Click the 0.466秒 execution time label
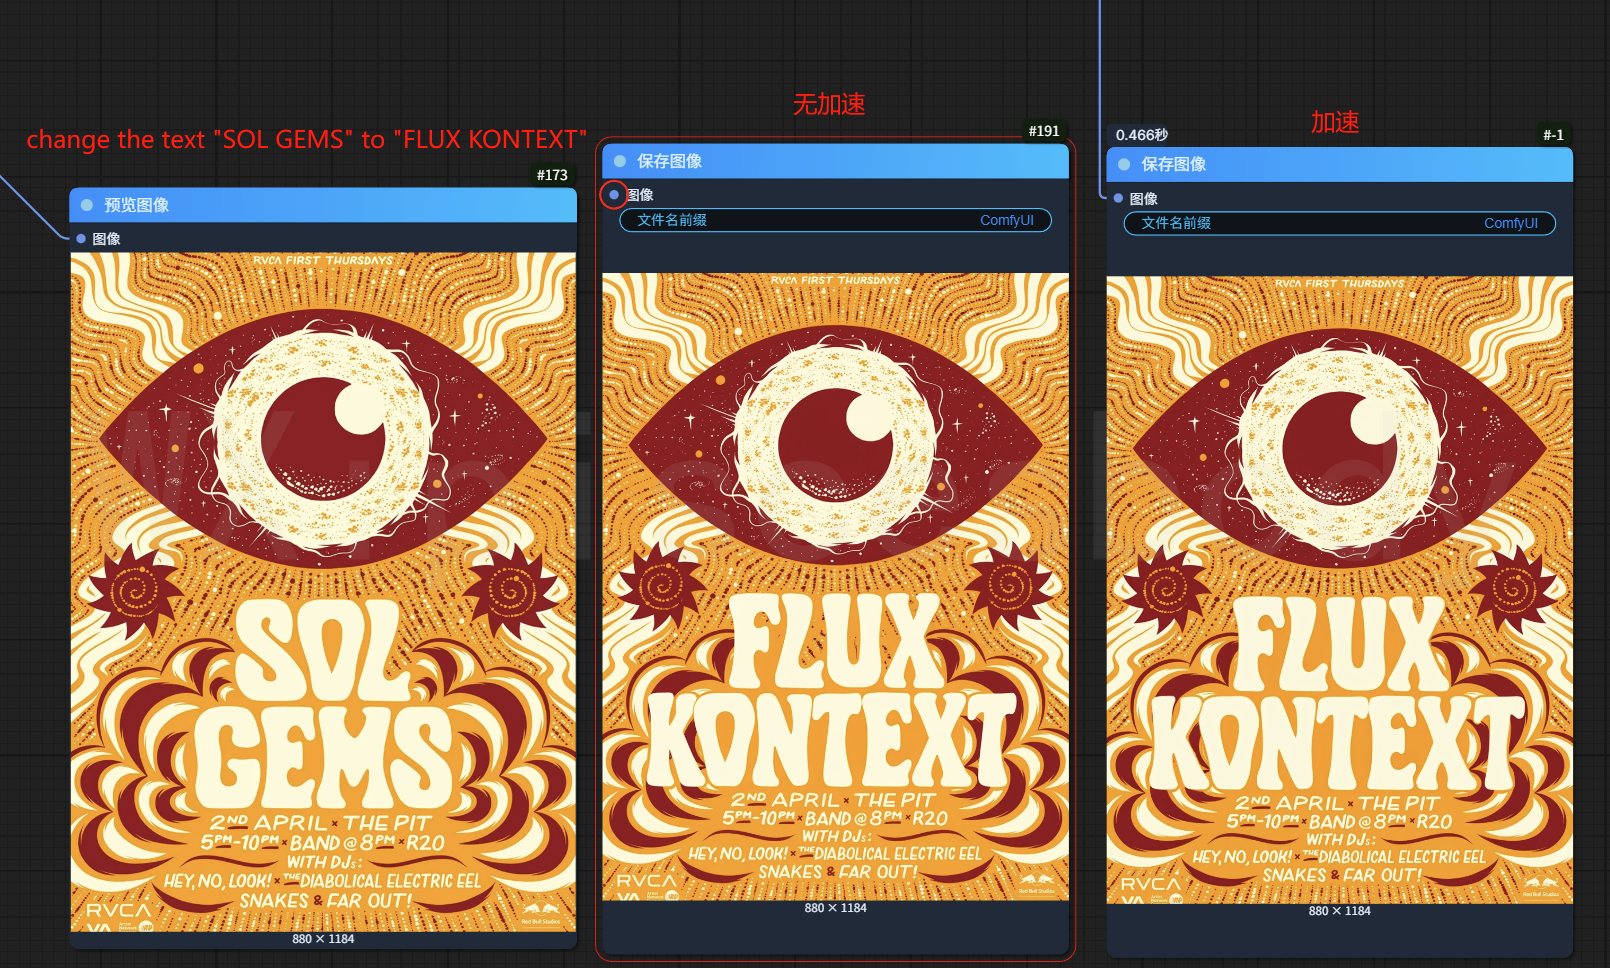 click(x=1142, y=135)
